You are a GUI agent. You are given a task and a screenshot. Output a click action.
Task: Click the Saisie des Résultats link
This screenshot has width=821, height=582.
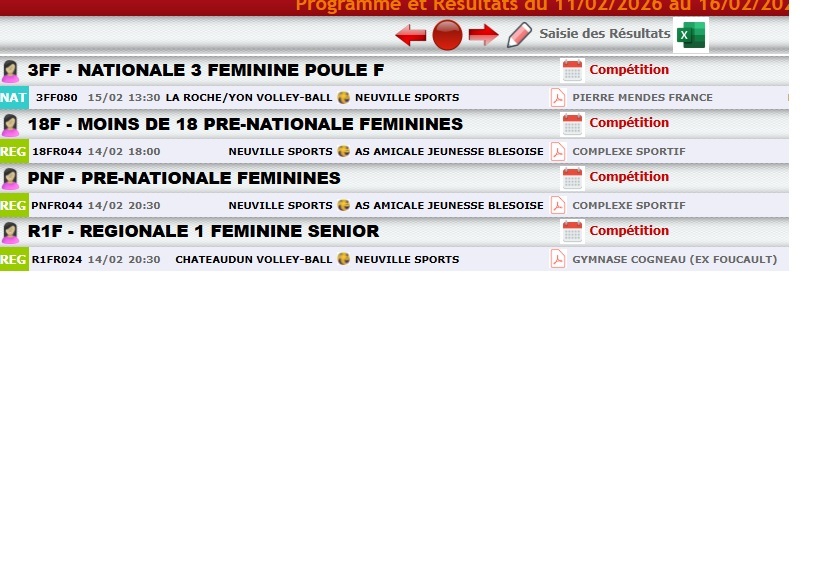(604, 34)
